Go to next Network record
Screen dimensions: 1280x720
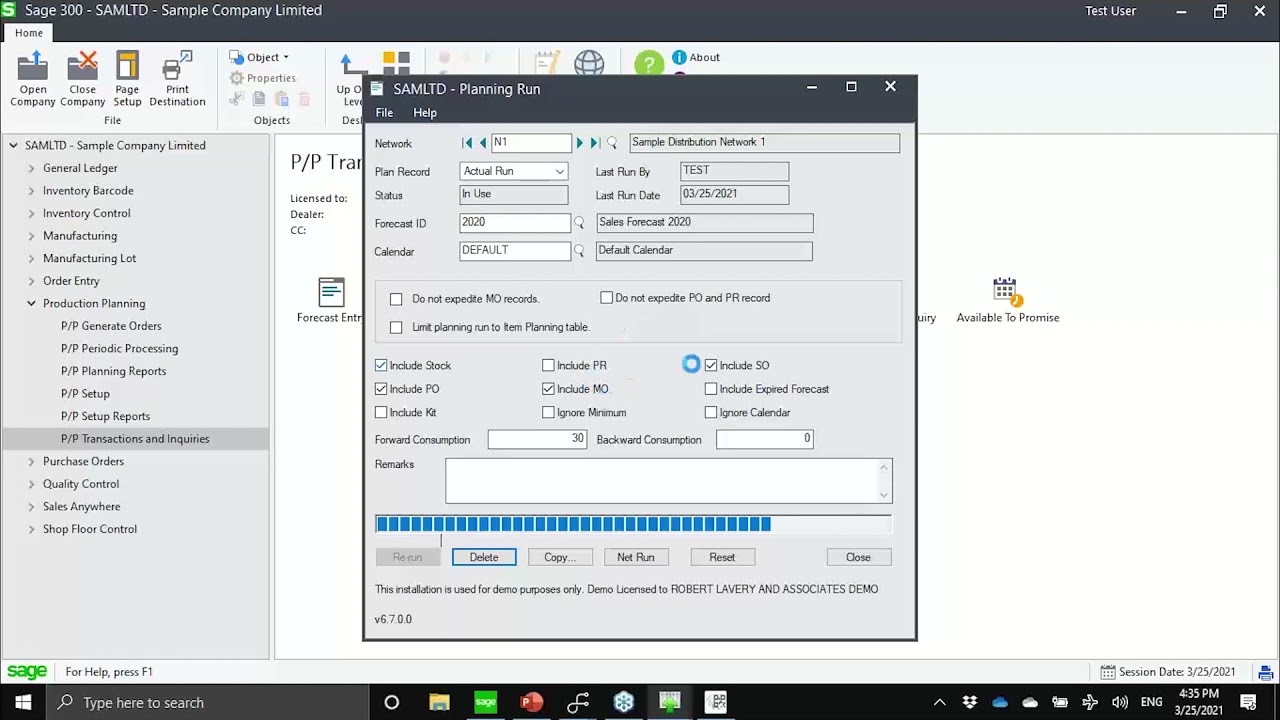click(579, 143)
